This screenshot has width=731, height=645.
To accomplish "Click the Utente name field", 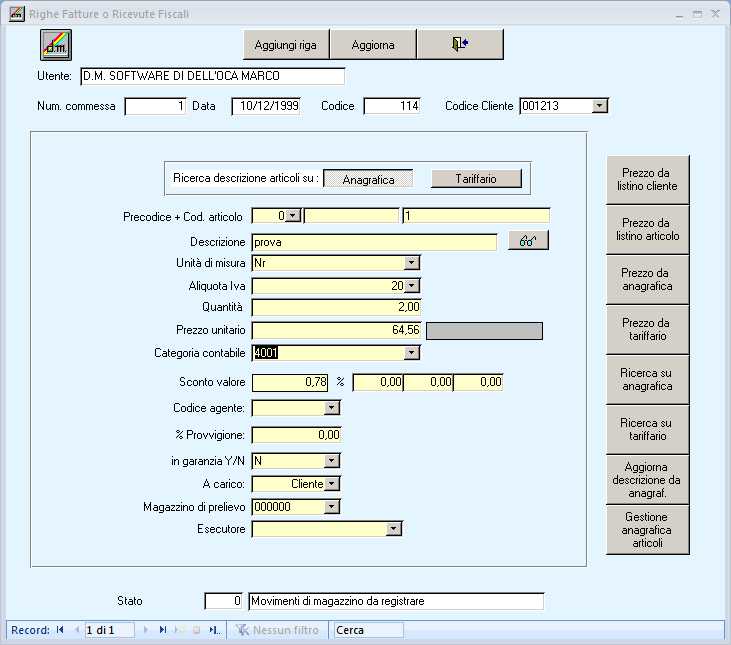I will click(x=213, y=76).
